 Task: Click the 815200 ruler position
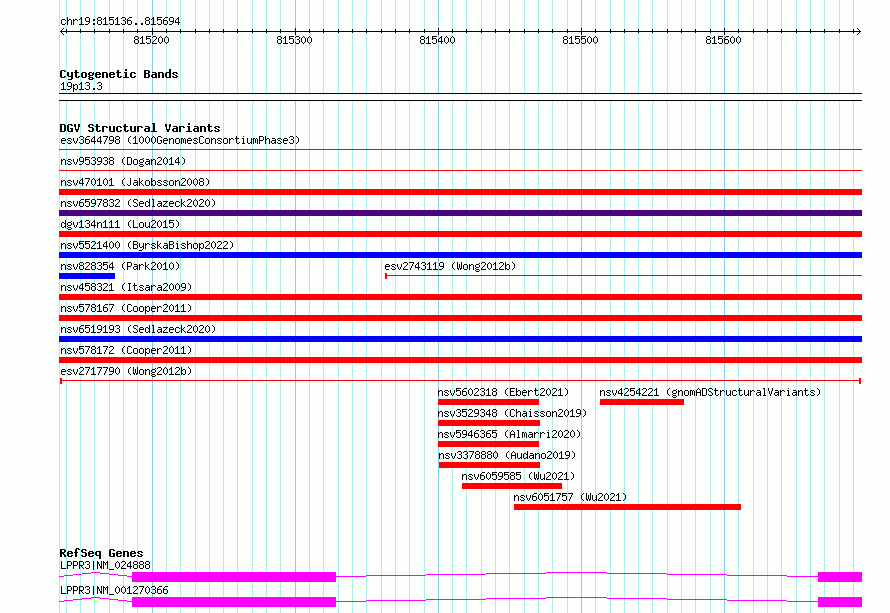point(152,40)
